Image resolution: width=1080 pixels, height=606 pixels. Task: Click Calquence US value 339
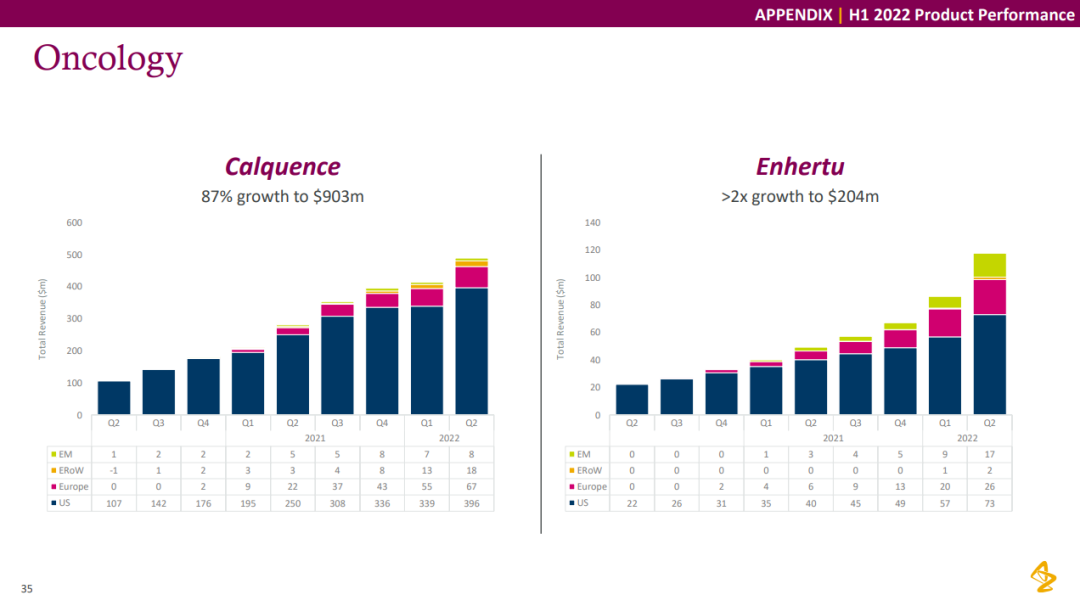point(427,503)
